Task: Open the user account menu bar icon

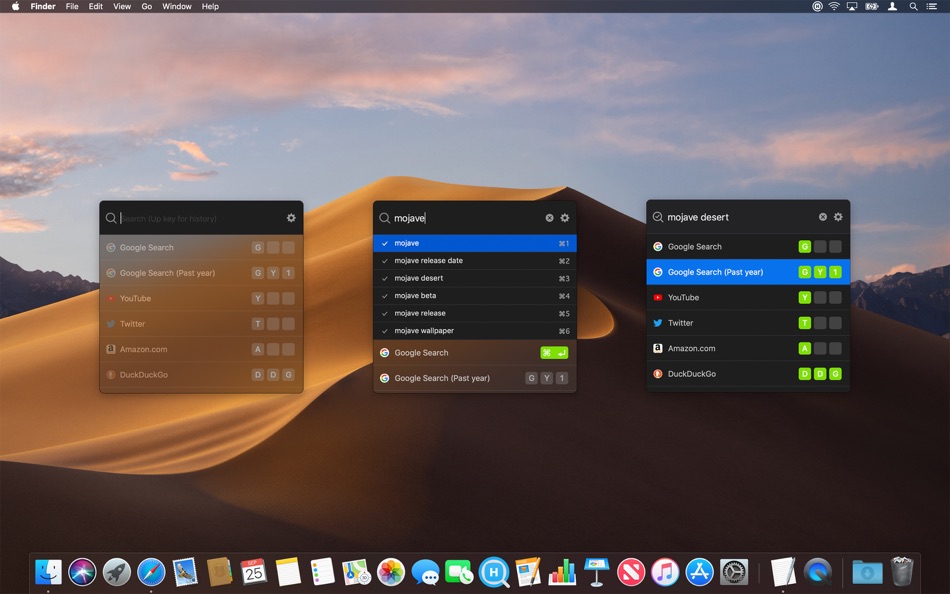Action: point(892,6)
